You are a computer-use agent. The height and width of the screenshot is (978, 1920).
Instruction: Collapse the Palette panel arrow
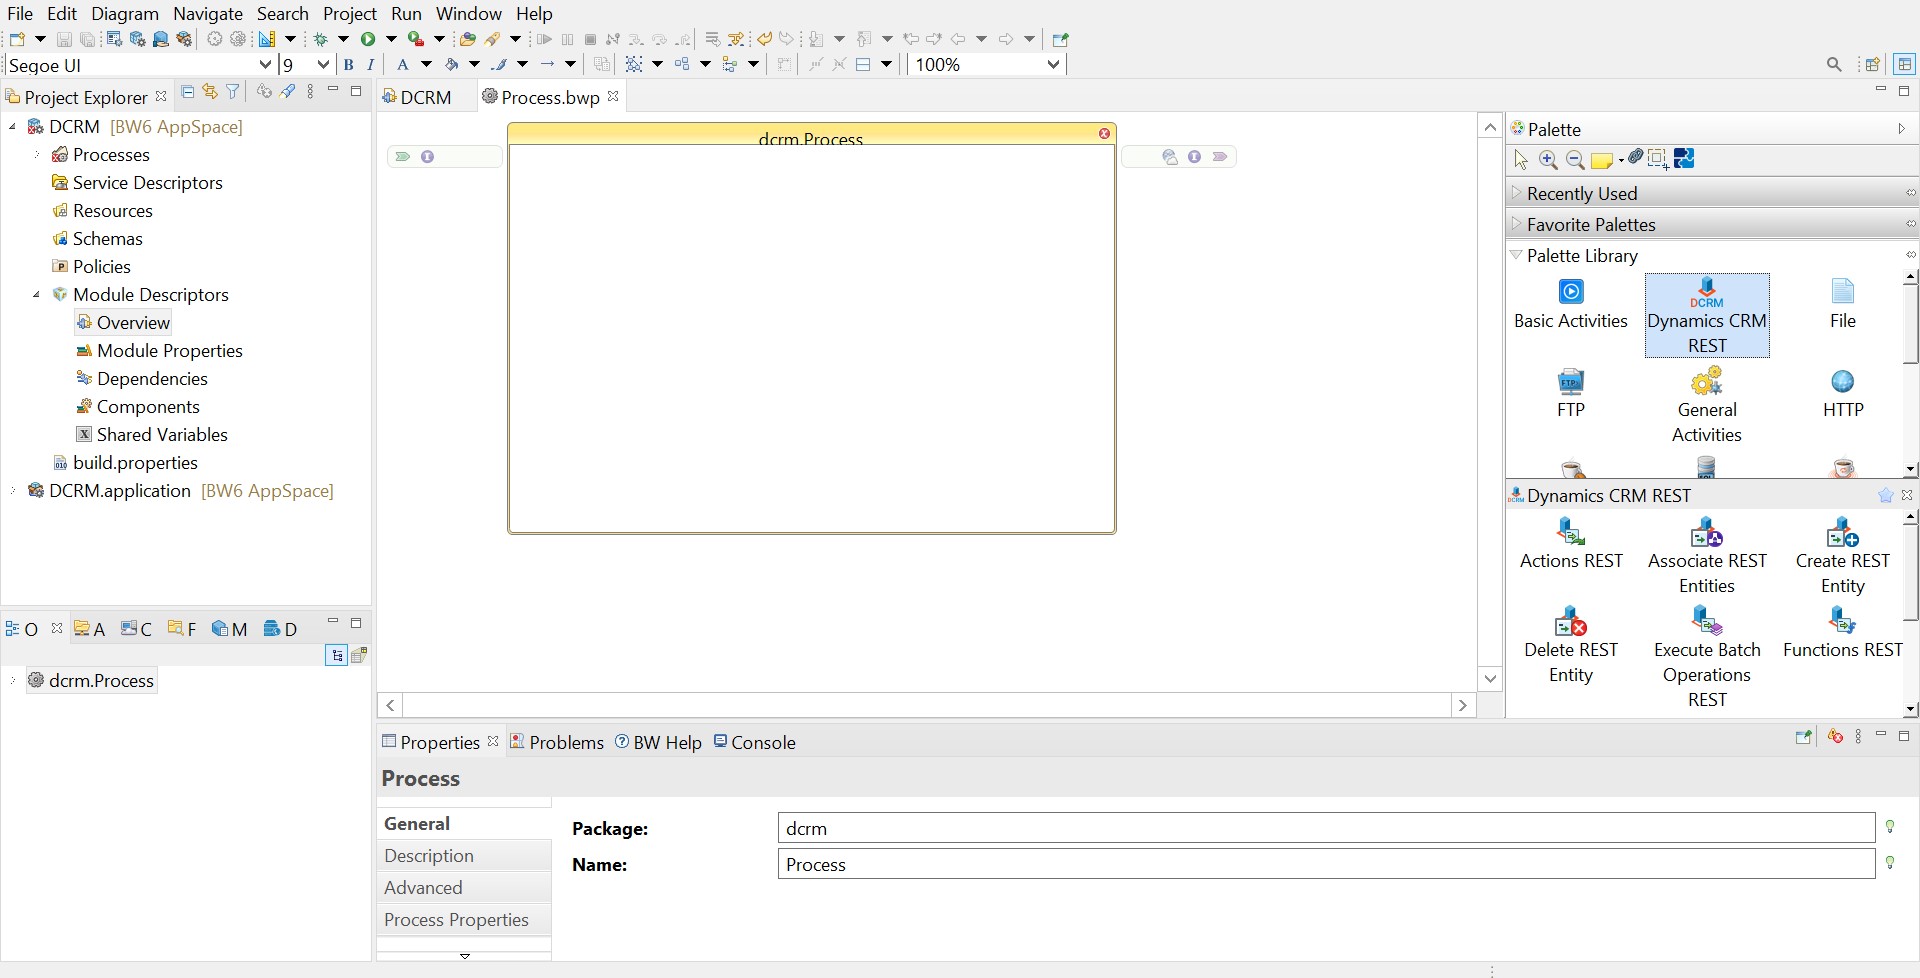tap(1901, 129)
